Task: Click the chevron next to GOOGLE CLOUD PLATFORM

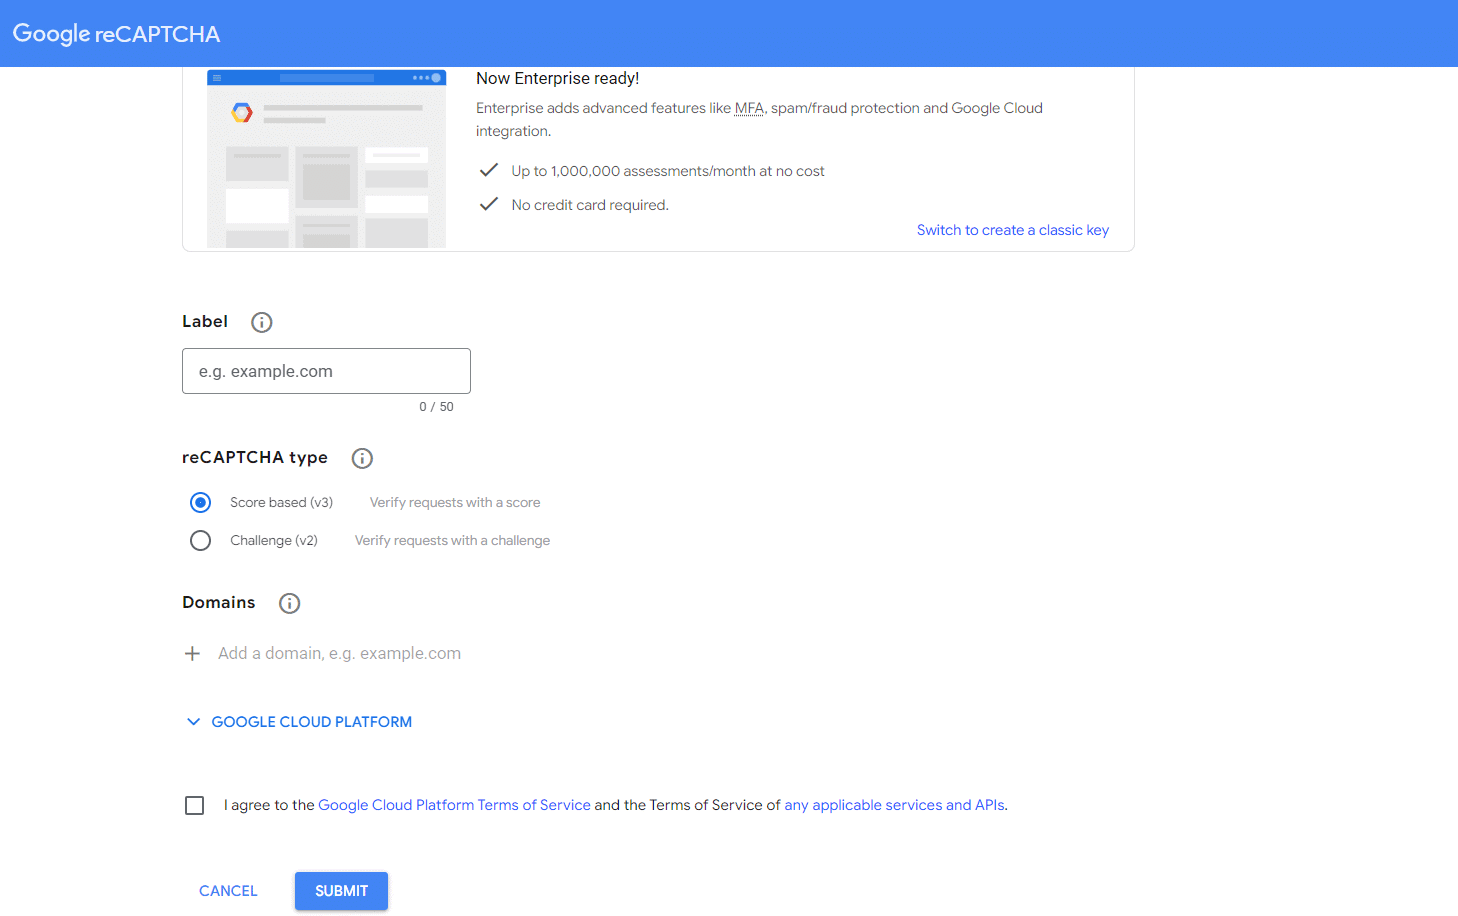Action: click(x=193, y=721)
